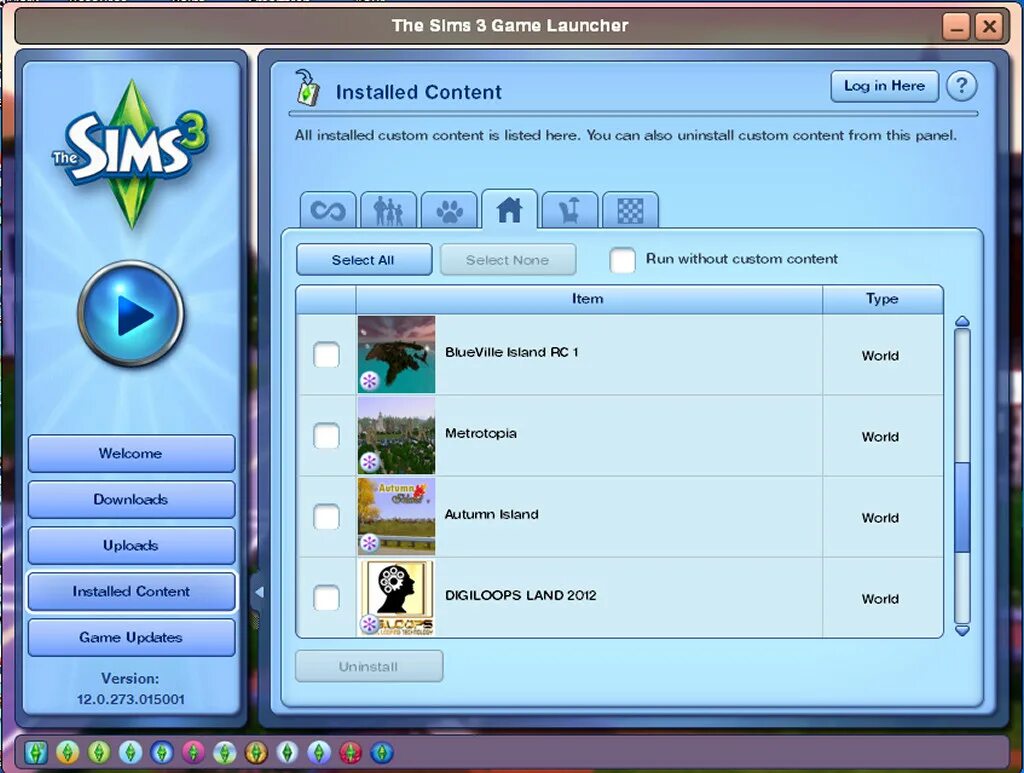
Task: Click the pink magenta plumbob icon
Action: tap(193, 753)
